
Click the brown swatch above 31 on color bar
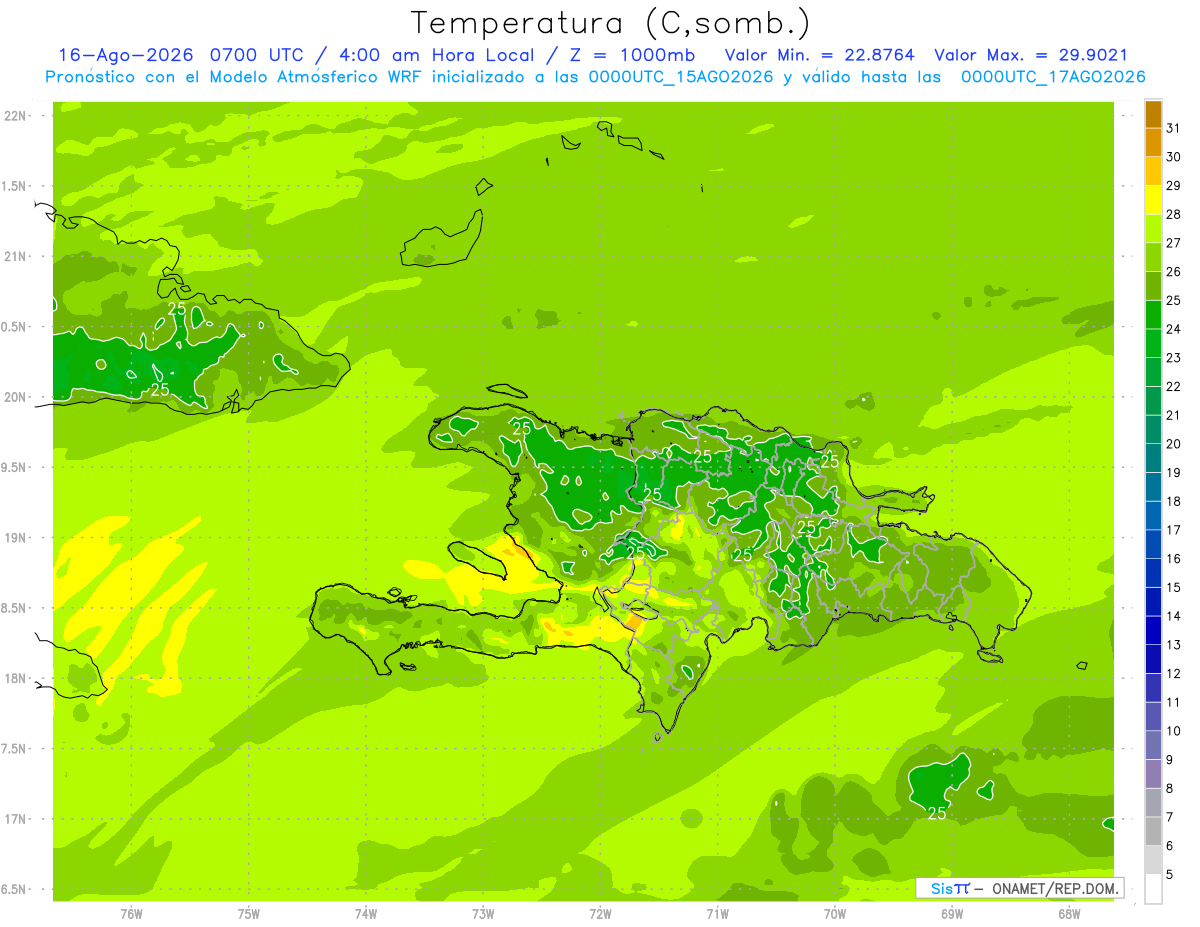coord(1153,115)
